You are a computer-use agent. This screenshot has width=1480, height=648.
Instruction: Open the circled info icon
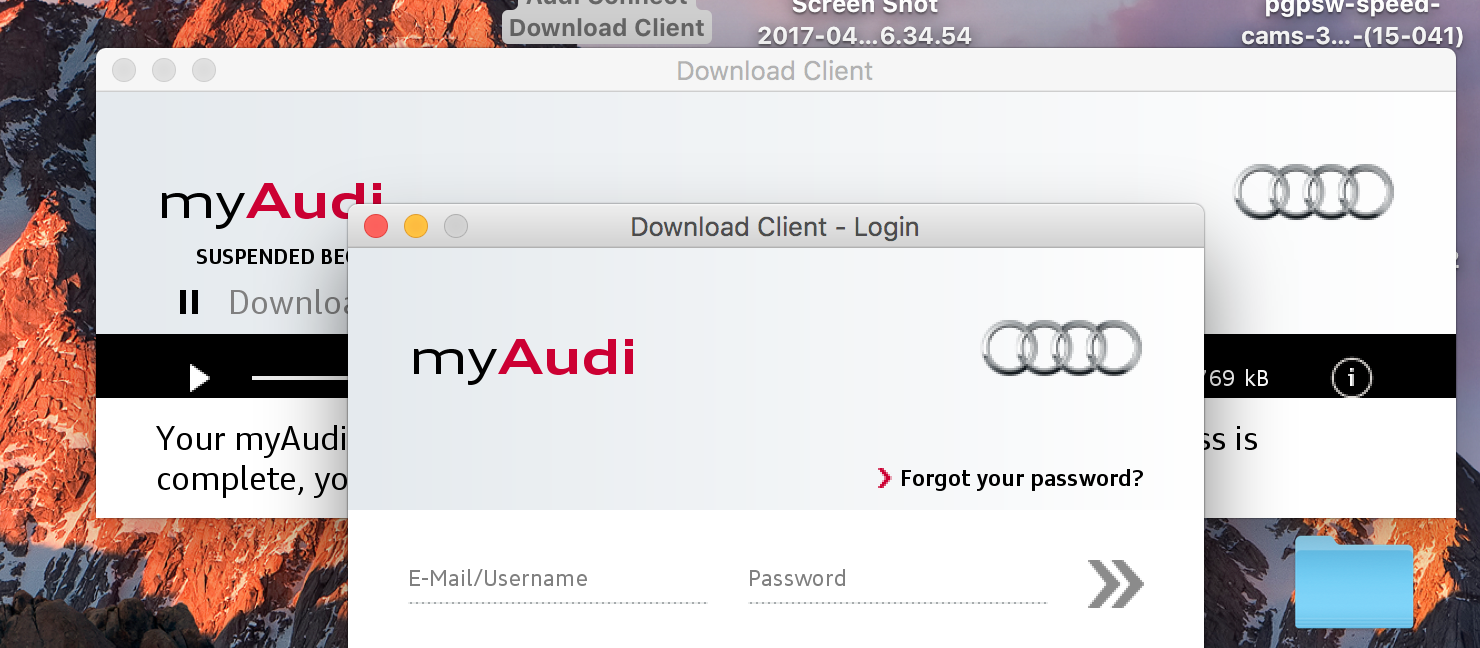click(x=1351, y=378)
